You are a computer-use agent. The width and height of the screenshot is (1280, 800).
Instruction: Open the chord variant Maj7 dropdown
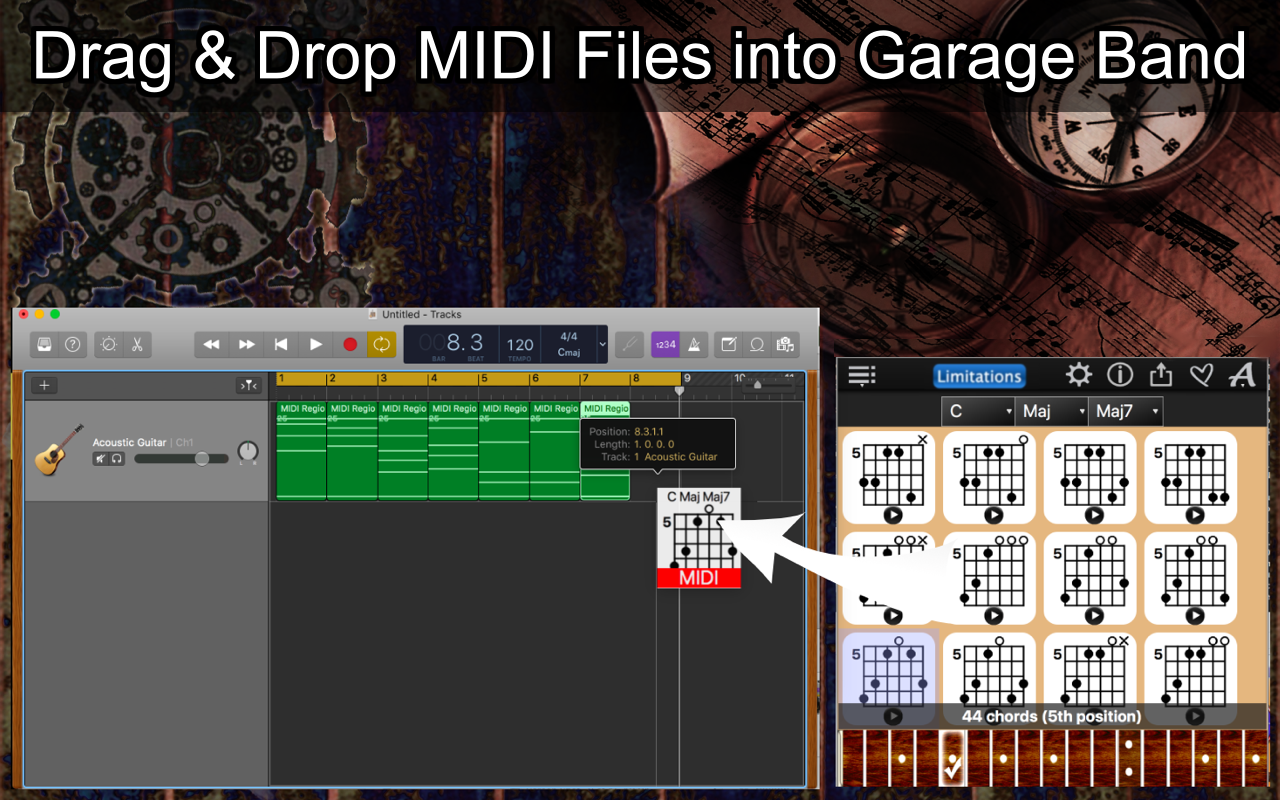click(1126, 411)
